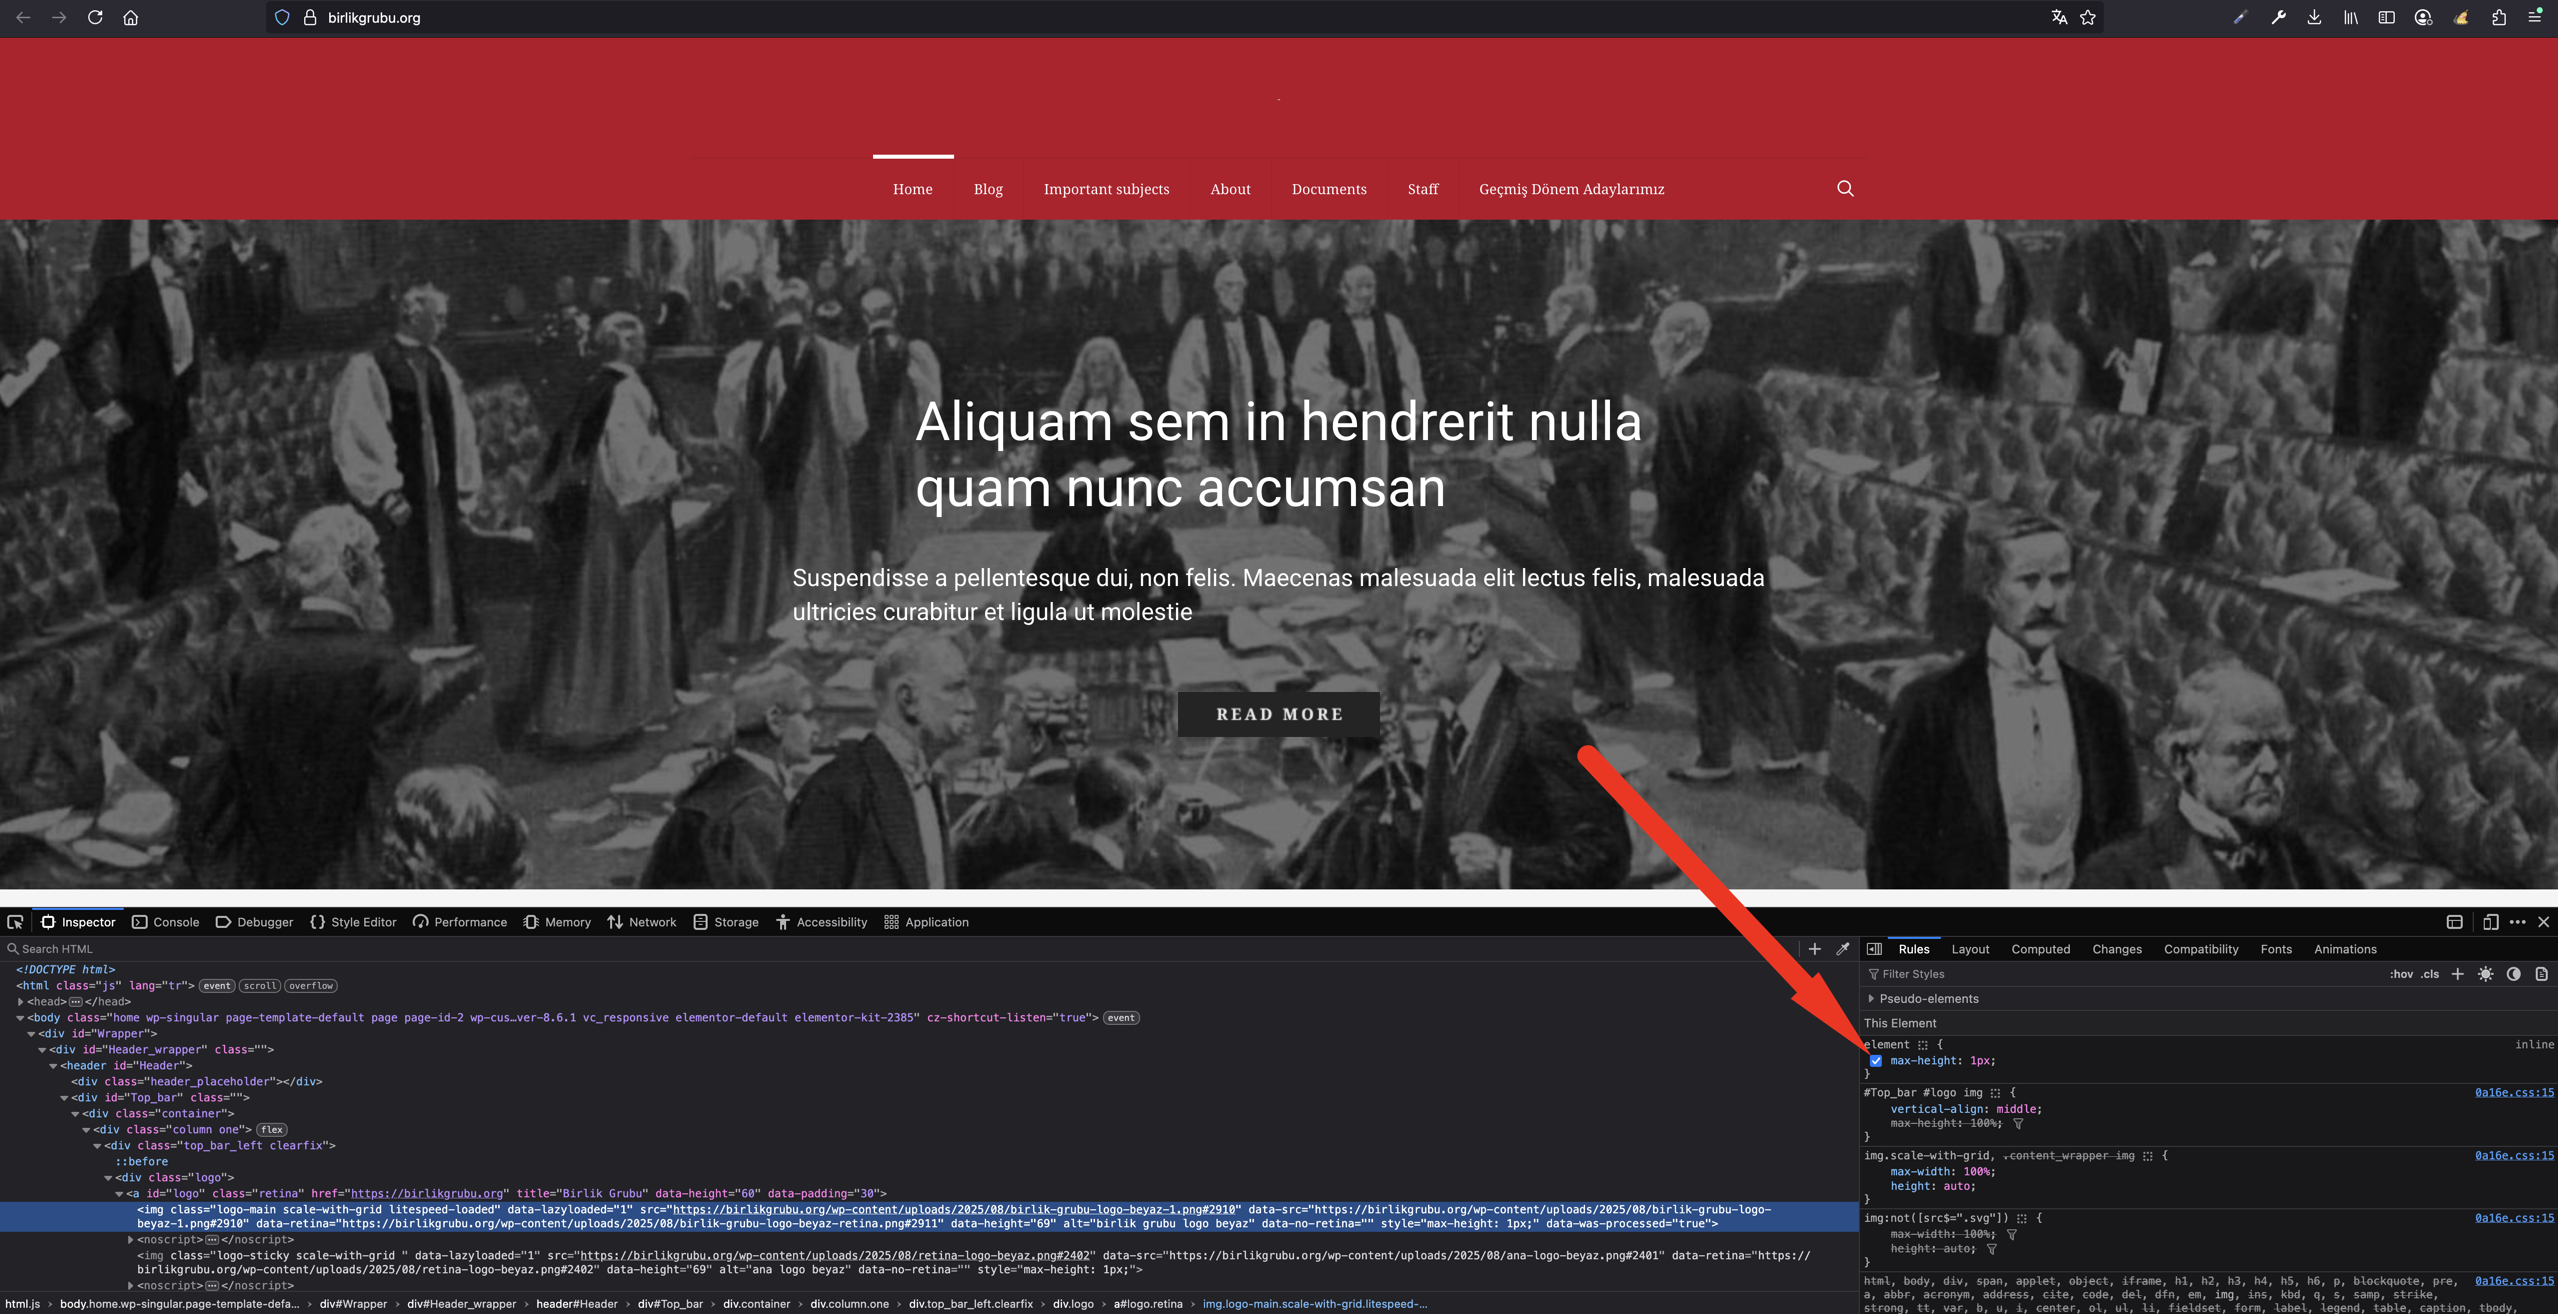Expand the head node in markup tree
Viewport: 2558px width, 1314px height.
pos(21,1001)
